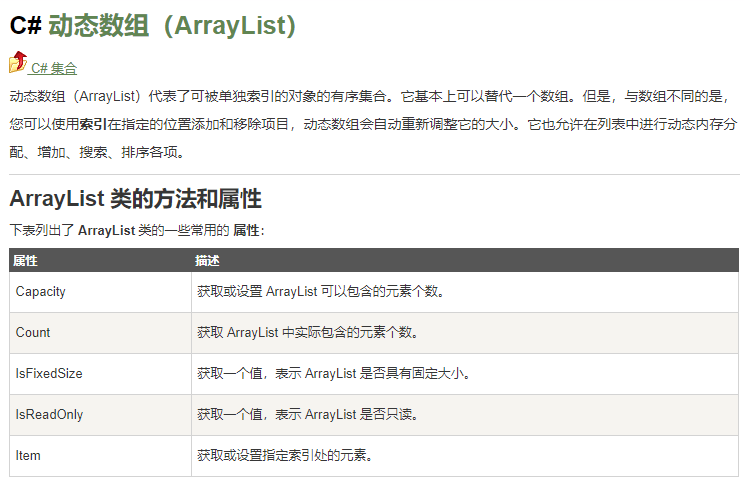Click the heading ArrayList 类的方法和属性
This screenshot has width=744, height=484.
point(135,198)
